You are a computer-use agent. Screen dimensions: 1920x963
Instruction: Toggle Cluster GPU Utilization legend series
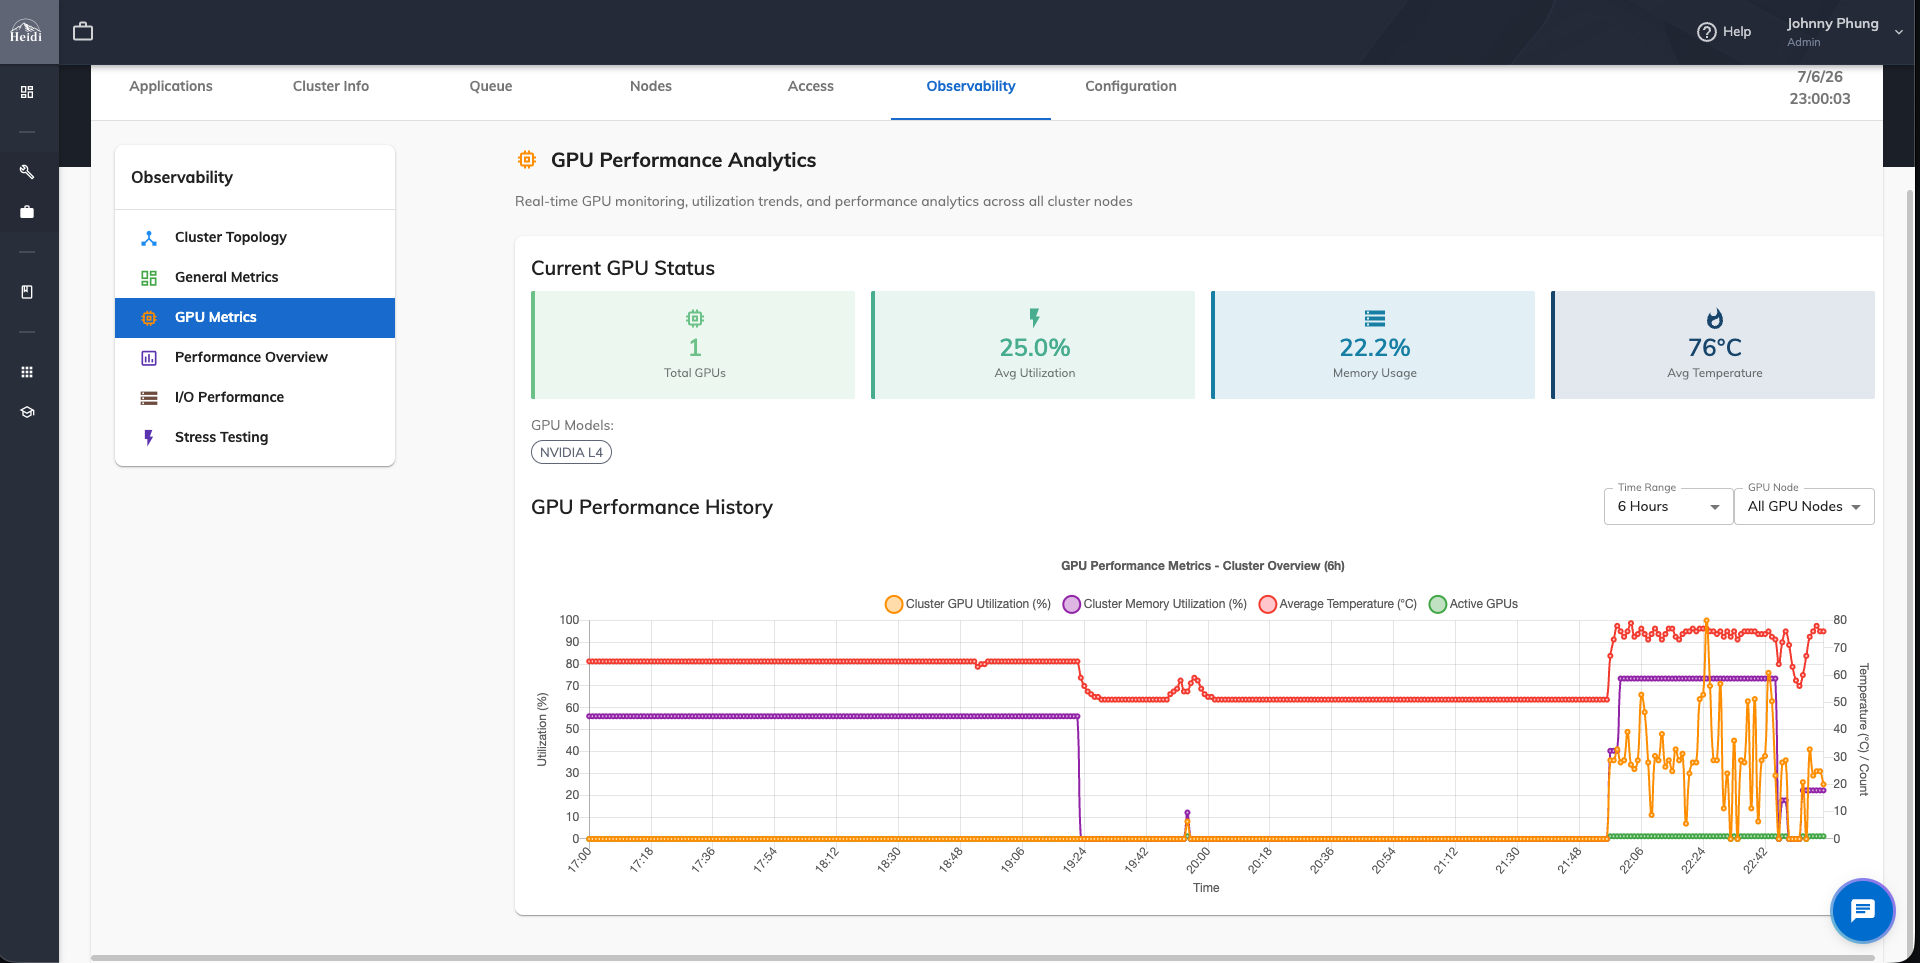968,604
